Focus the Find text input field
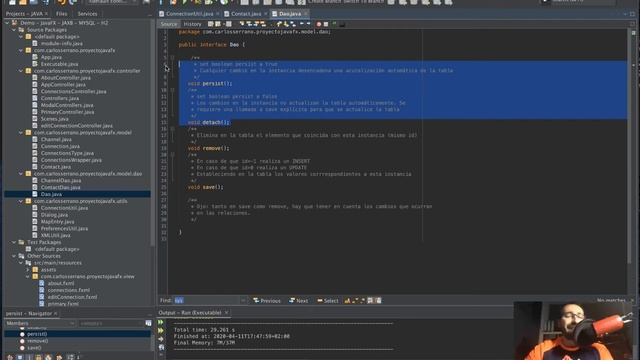The width and height of the screenshot is (640, 360). 207,301
